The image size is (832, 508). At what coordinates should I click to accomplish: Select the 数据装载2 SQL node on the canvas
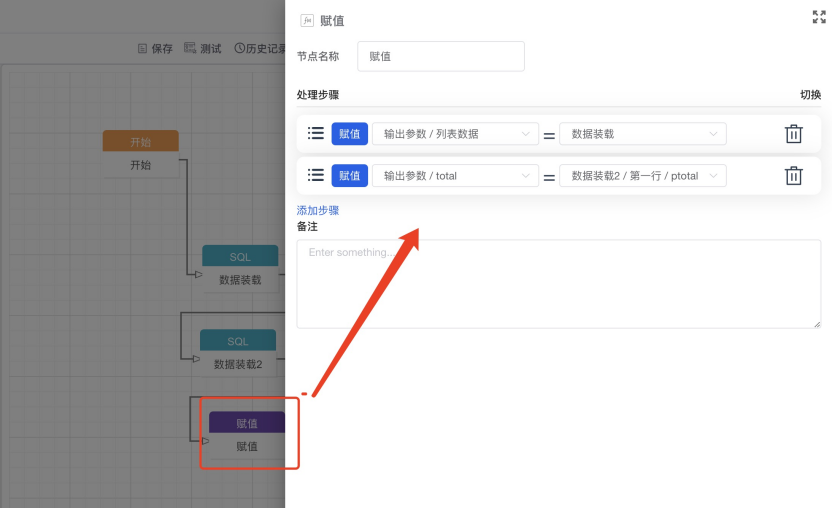click(238, 353)
